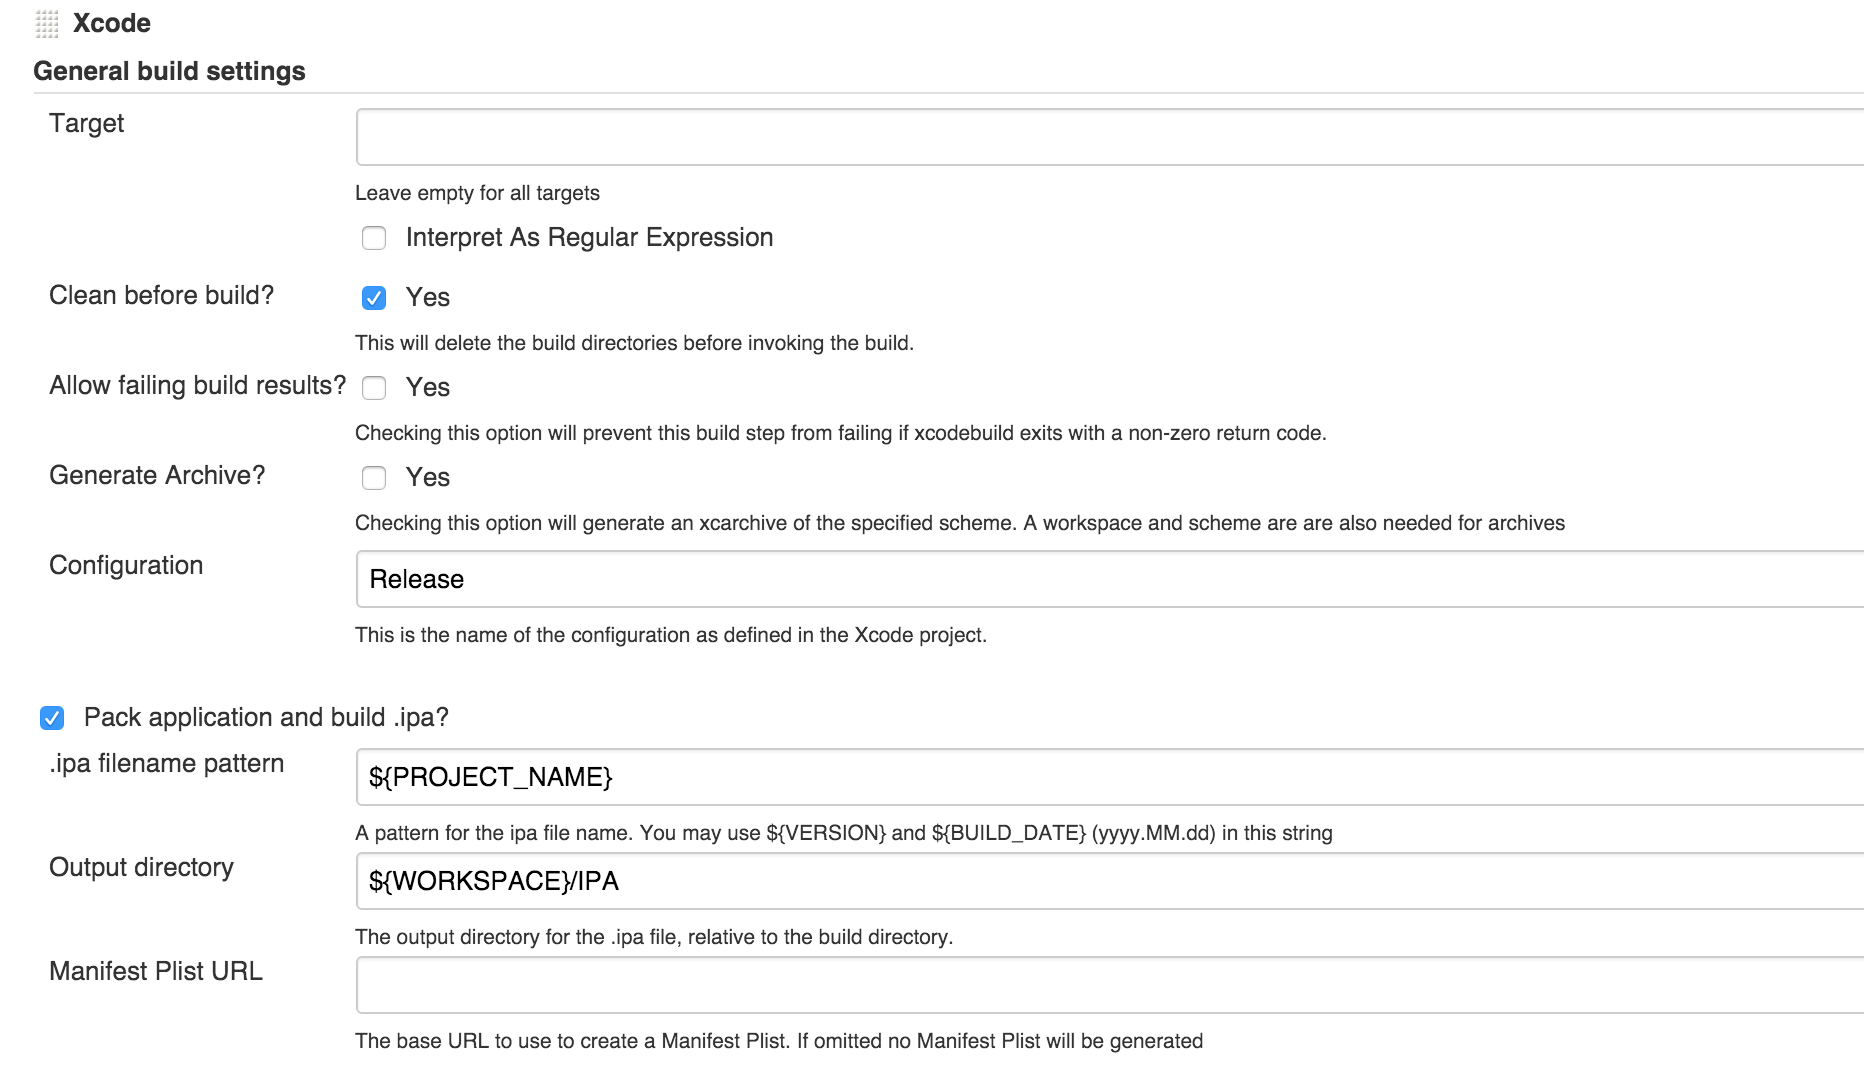
Task: Click the General build settings heading
Action: click(x=169, y=71)
